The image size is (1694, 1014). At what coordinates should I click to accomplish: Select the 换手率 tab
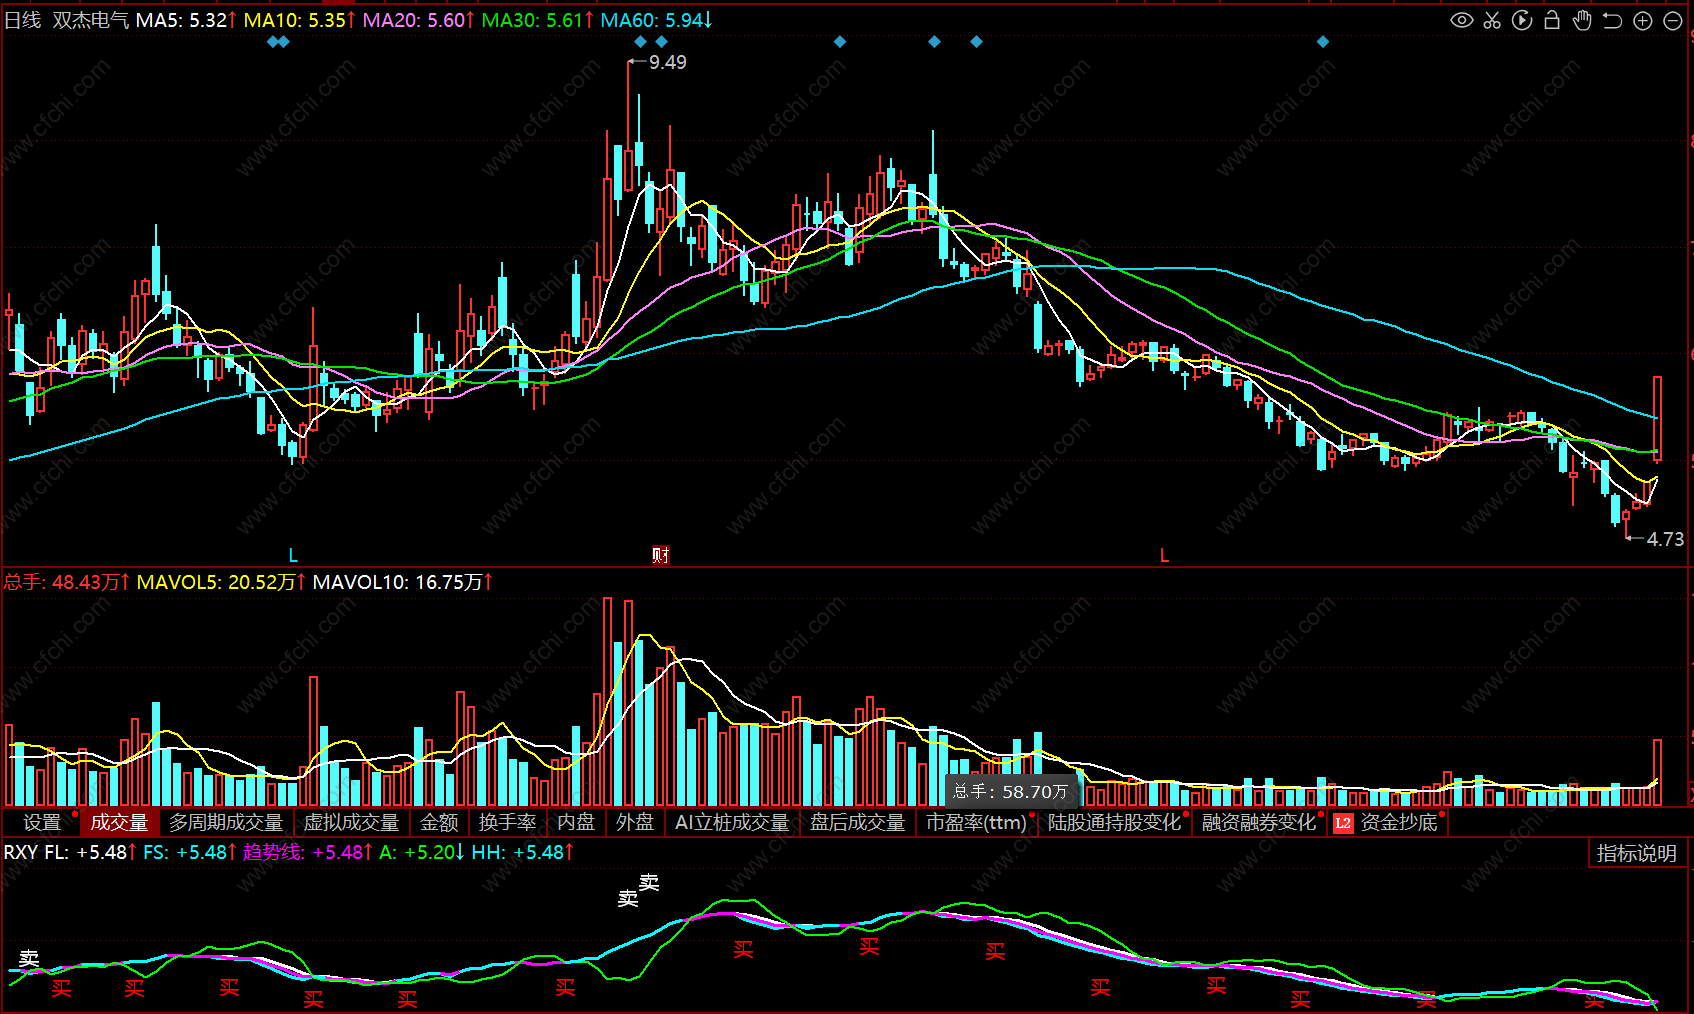[x=507, y=822]
